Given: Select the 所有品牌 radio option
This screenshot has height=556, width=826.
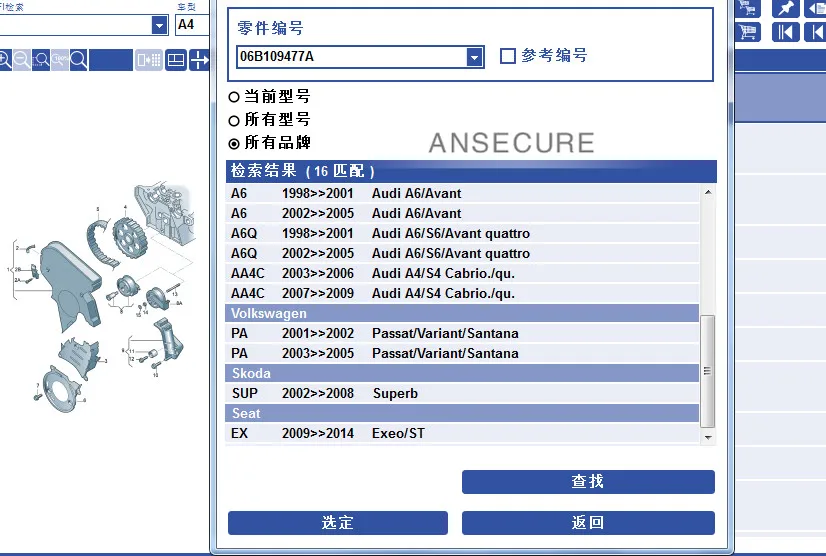Looking at the screenshot, I should click(x=234, y=143).
